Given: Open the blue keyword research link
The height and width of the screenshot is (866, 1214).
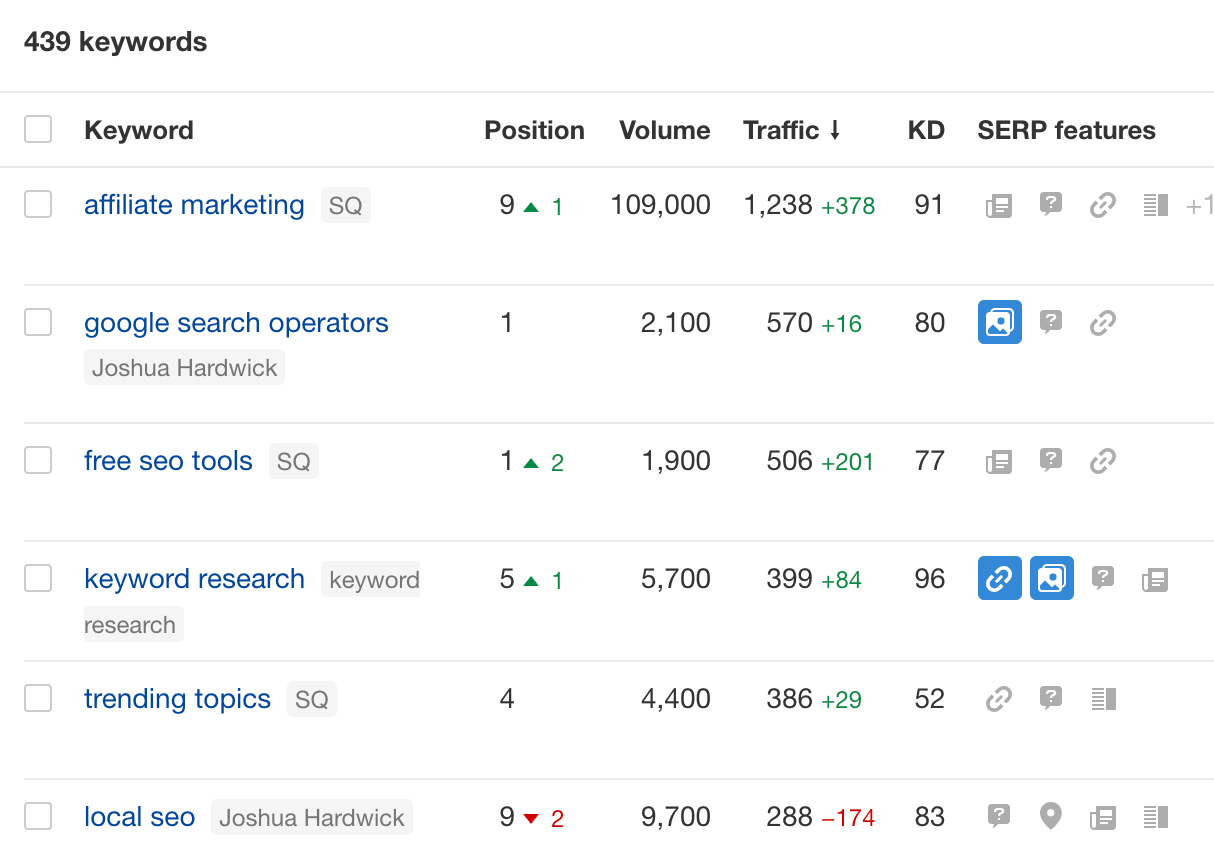Looking at the screenshot, I should pos(194,579).
